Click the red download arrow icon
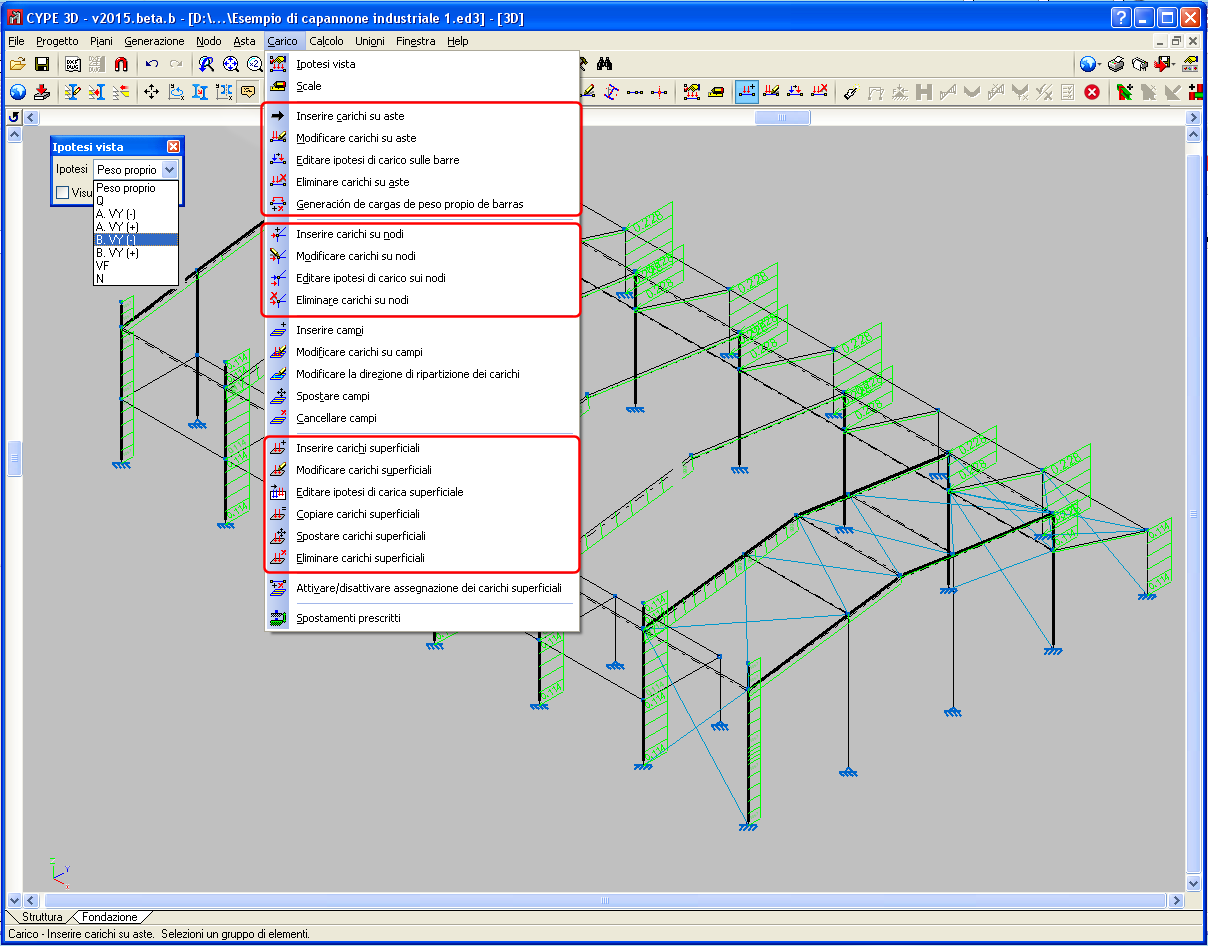 (42, 92)
